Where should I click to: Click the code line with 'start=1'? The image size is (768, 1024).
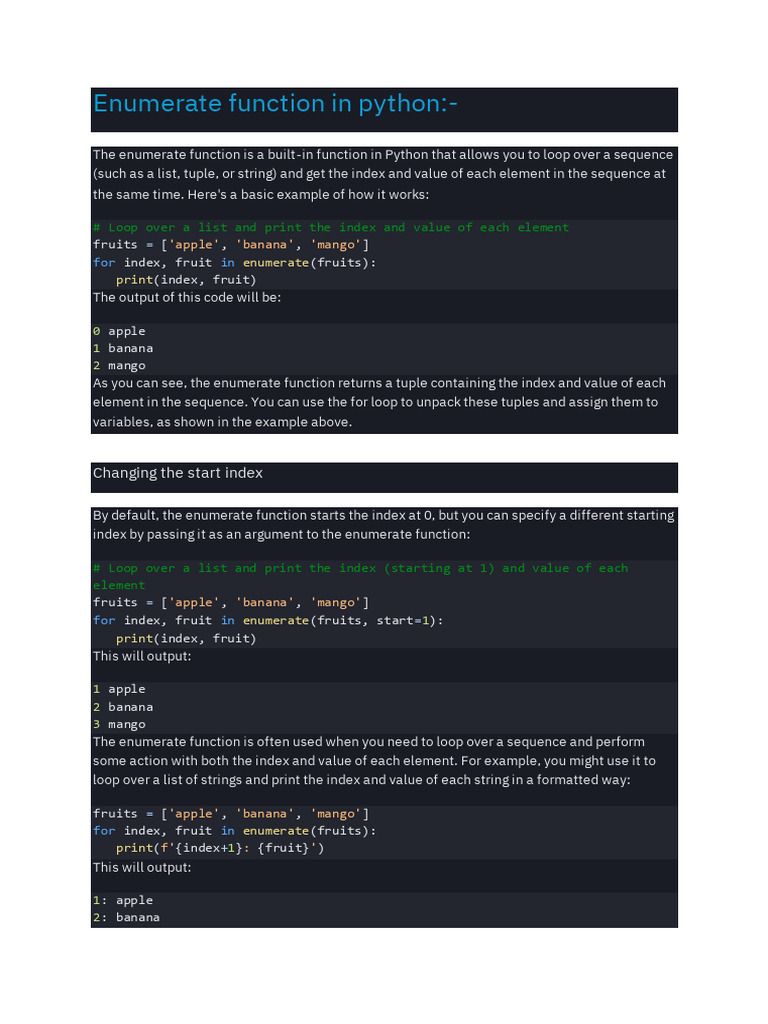268,620
